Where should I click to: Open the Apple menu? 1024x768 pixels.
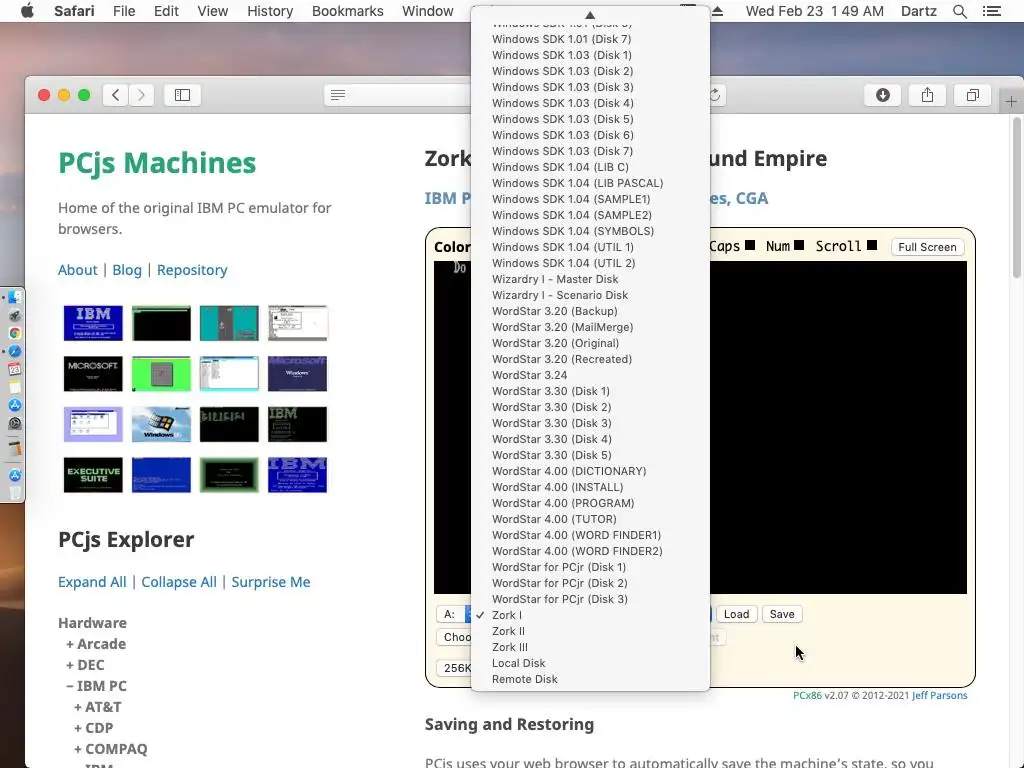[27, 11]
